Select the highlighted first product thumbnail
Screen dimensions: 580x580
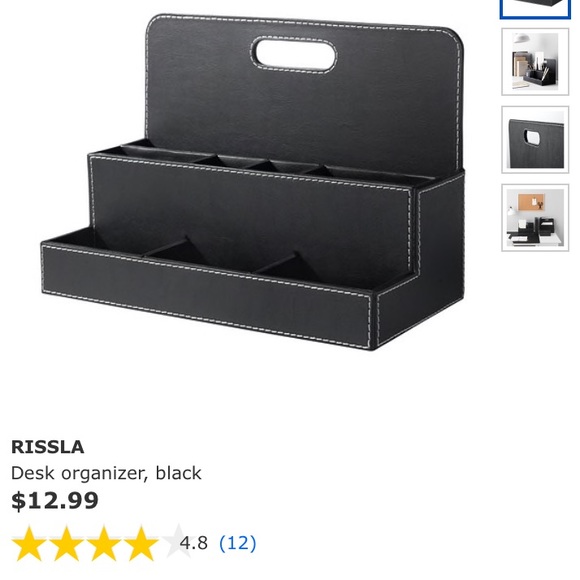(x=535, y=9)
